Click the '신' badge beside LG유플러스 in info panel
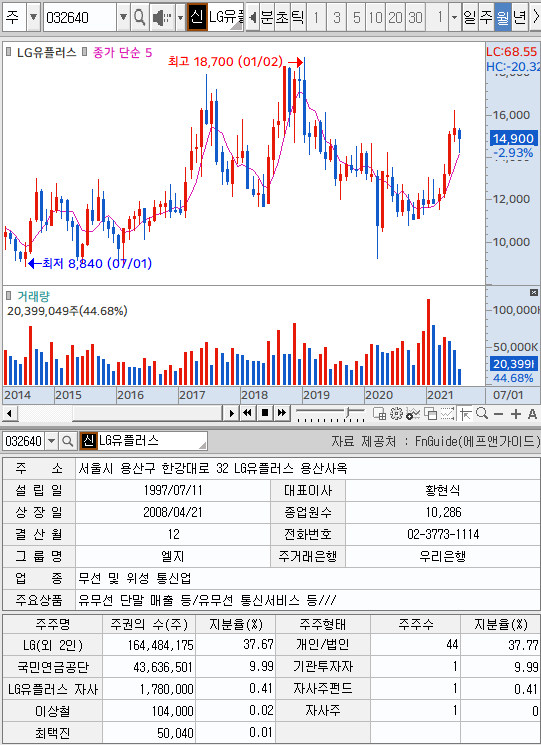This screenshot has width=541, height=745. [88, 440]
